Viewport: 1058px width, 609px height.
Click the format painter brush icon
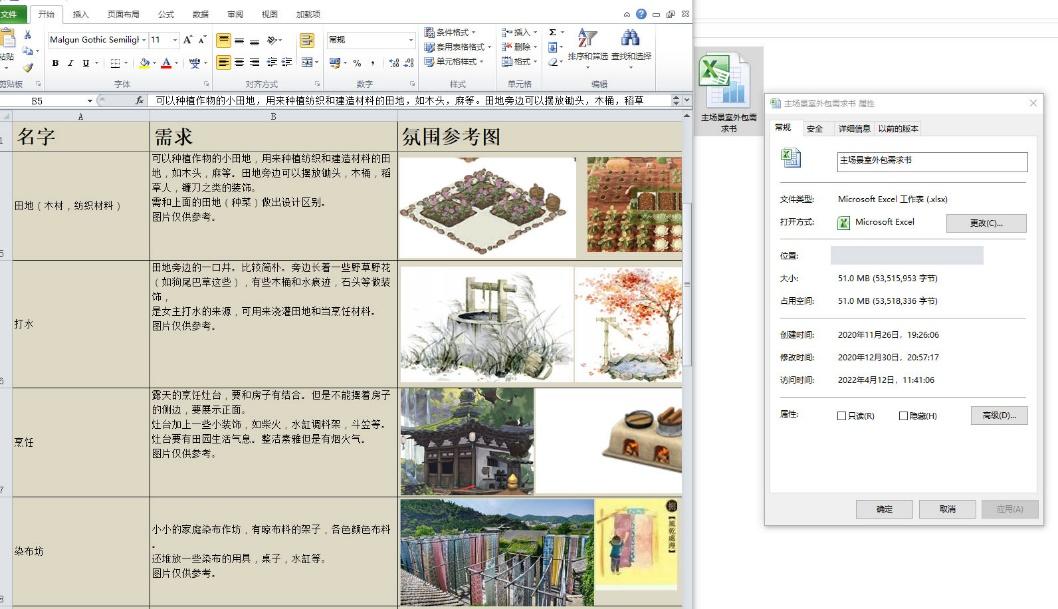pos(28,67)
